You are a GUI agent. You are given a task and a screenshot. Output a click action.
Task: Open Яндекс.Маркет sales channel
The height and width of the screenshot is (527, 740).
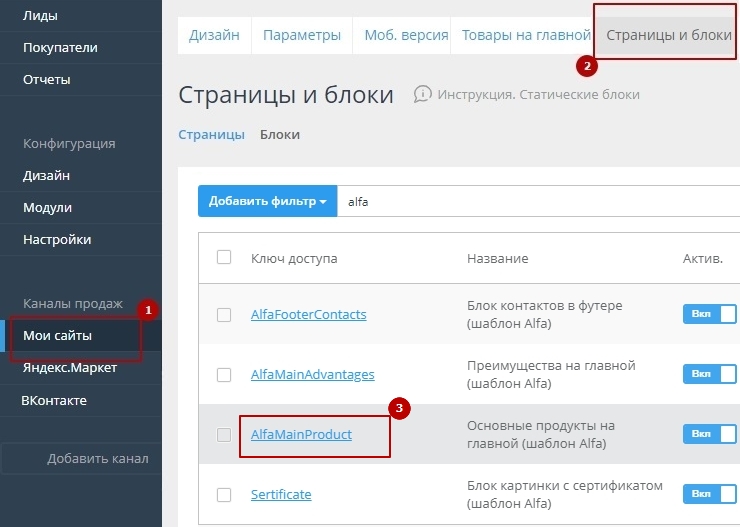70,368
